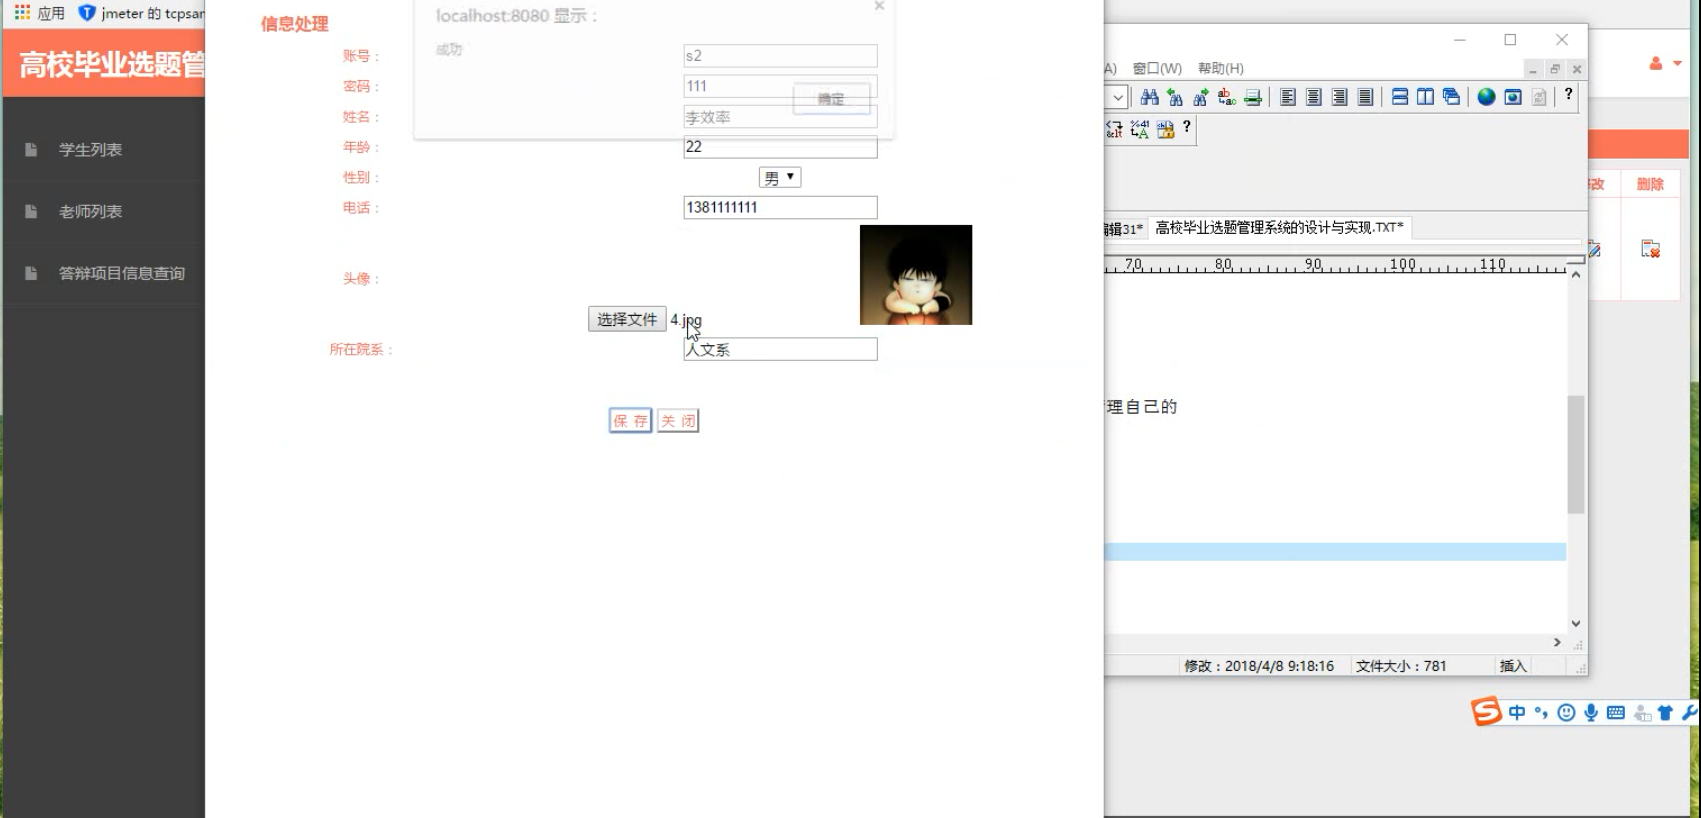This screenshot has height=818, width=1701.
Task: Open the 窗口(W) menu
Action: pyautogui.click(x=1157, y=68)
